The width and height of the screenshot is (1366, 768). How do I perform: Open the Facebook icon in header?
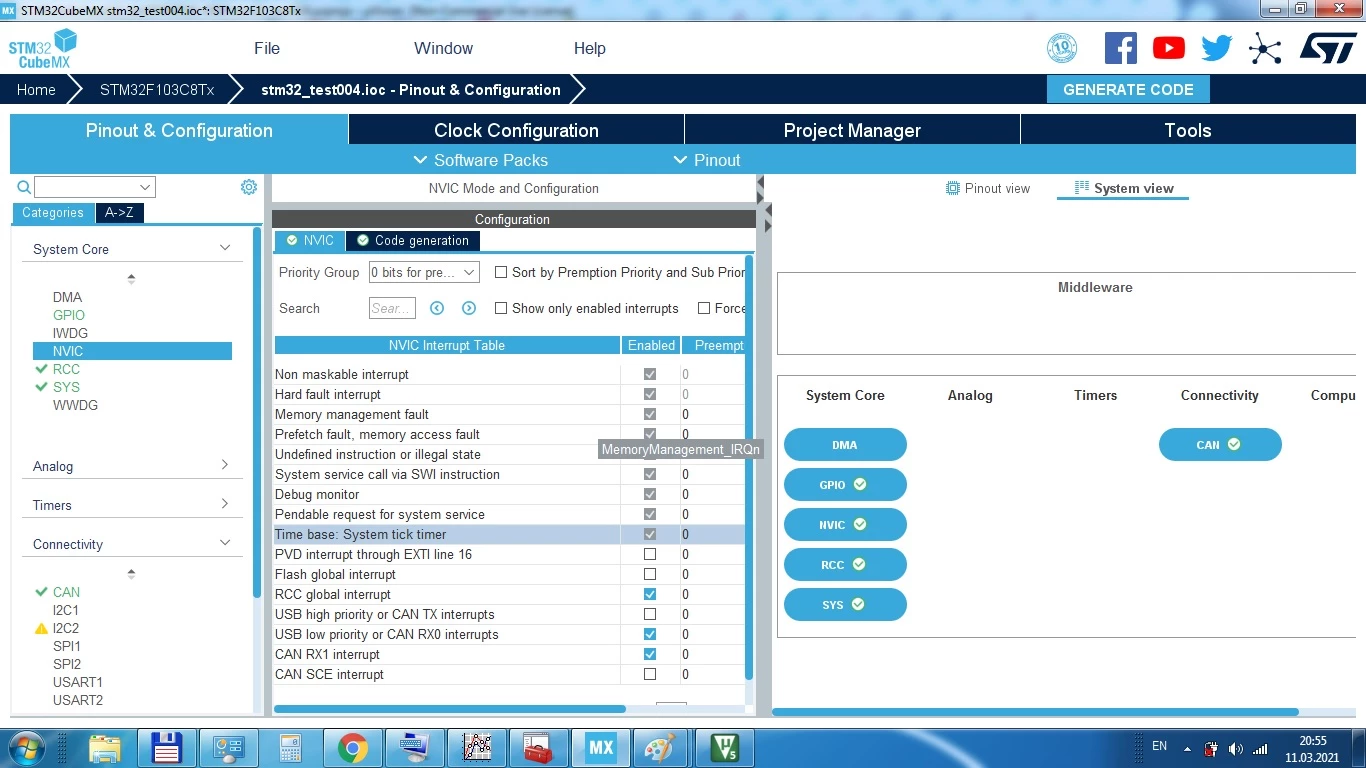point(1120,48)
